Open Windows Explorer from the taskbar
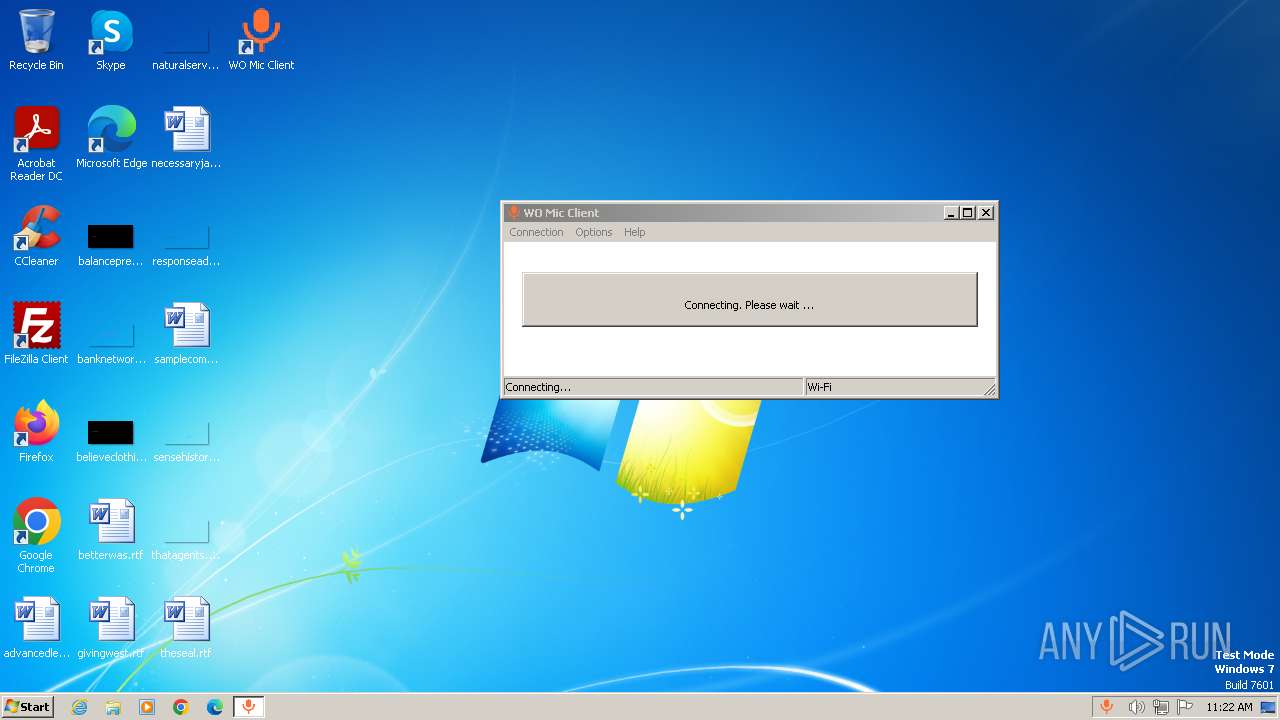This screenshot has height=720, width=1280. (x=113, y=707)
